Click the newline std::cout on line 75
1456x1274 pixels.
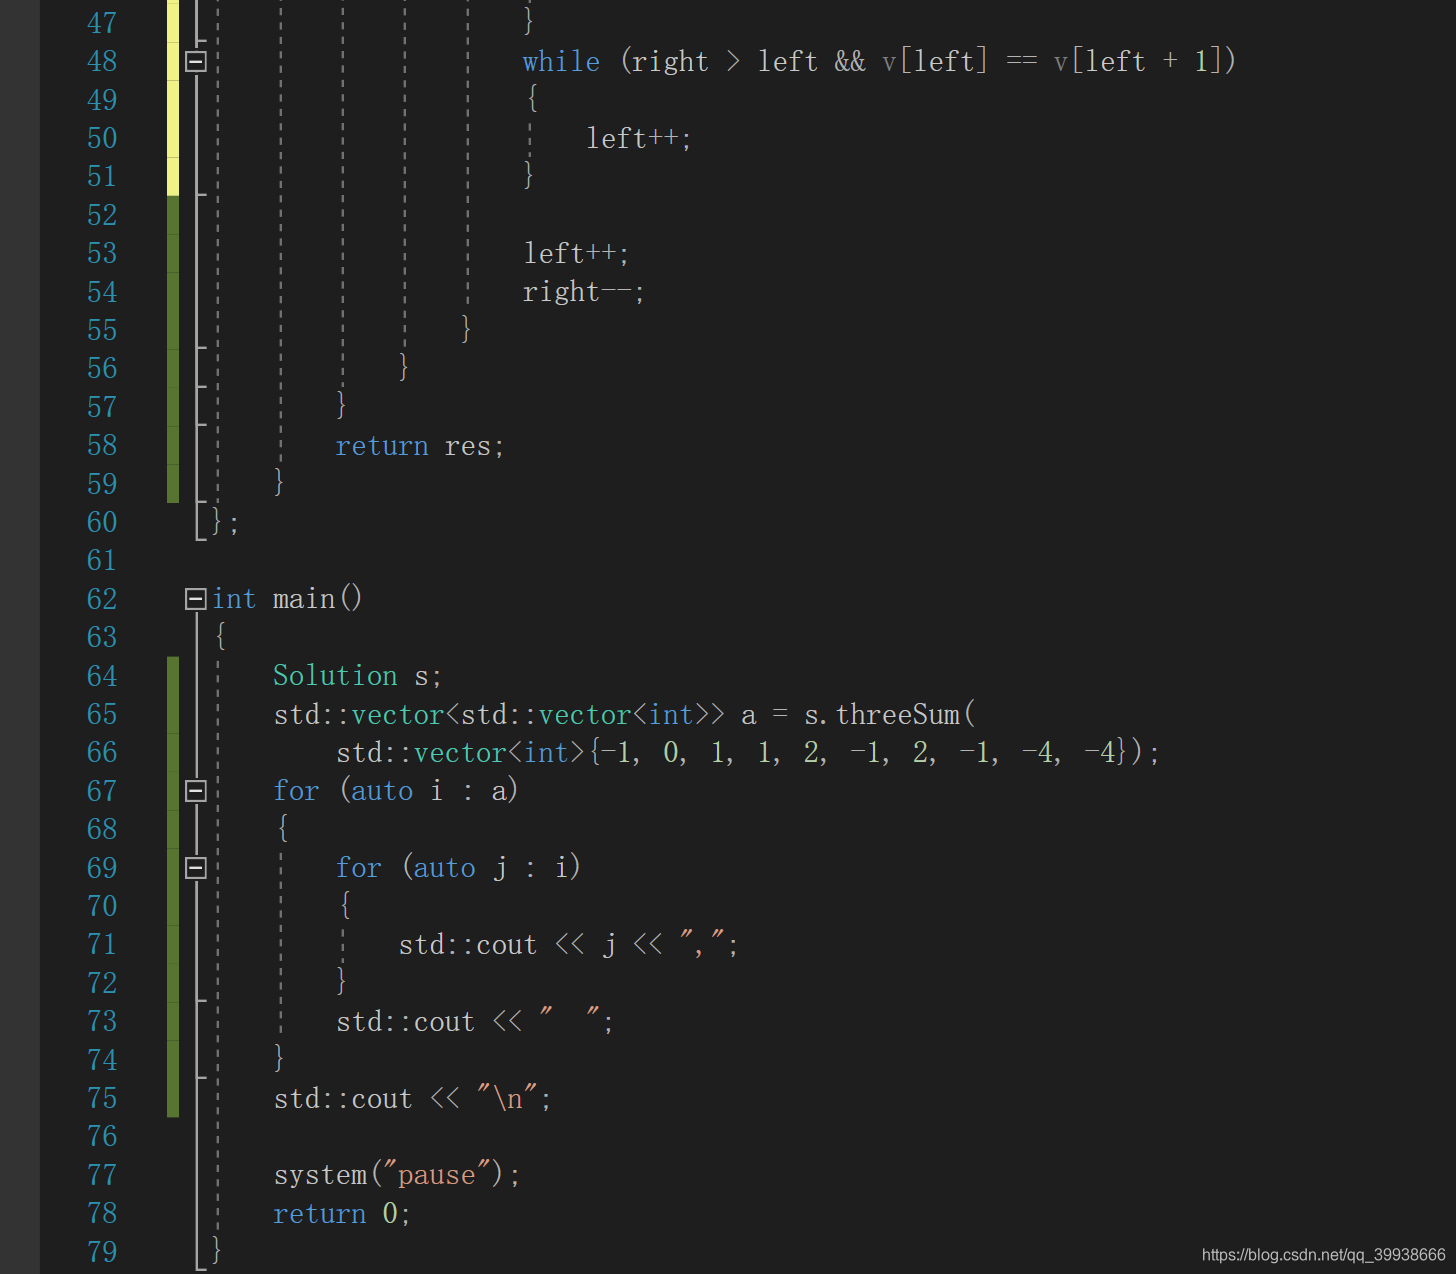(412, 1099)
